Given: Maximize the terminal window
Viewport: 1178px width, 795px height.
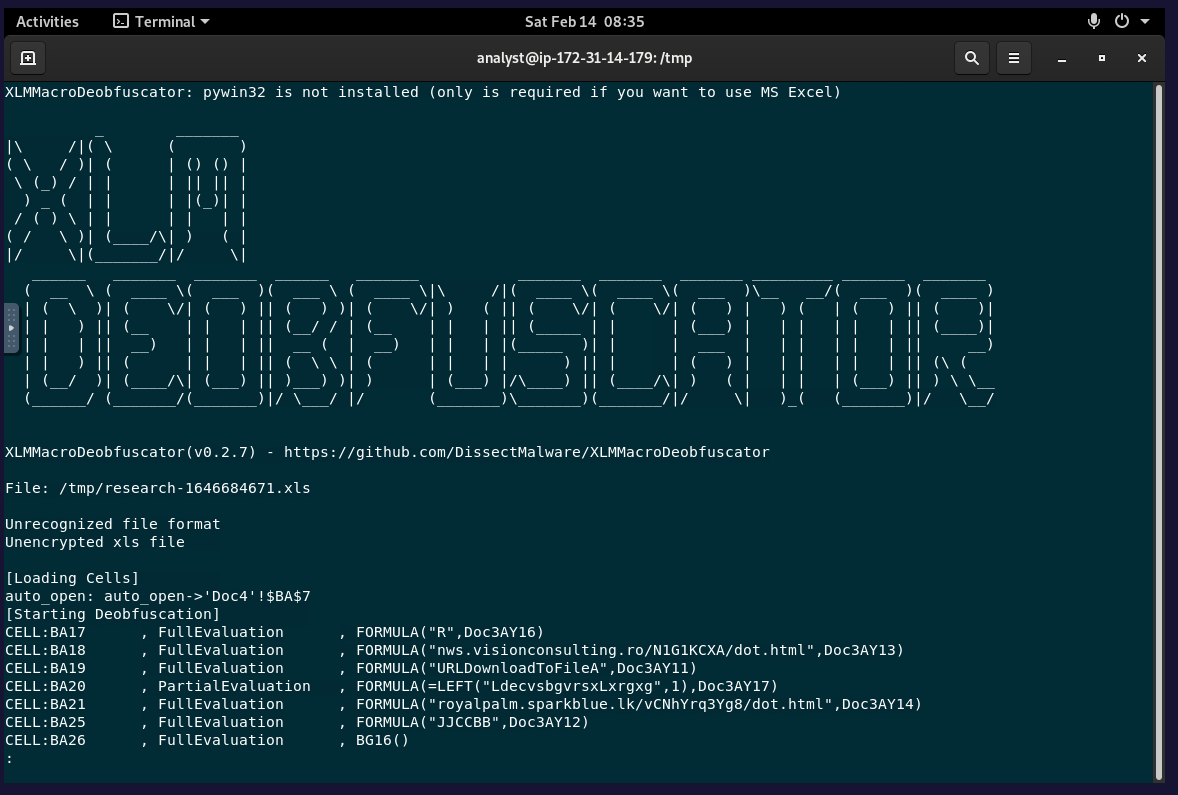Looking at the screenshot, I should tap(1102, 58).
